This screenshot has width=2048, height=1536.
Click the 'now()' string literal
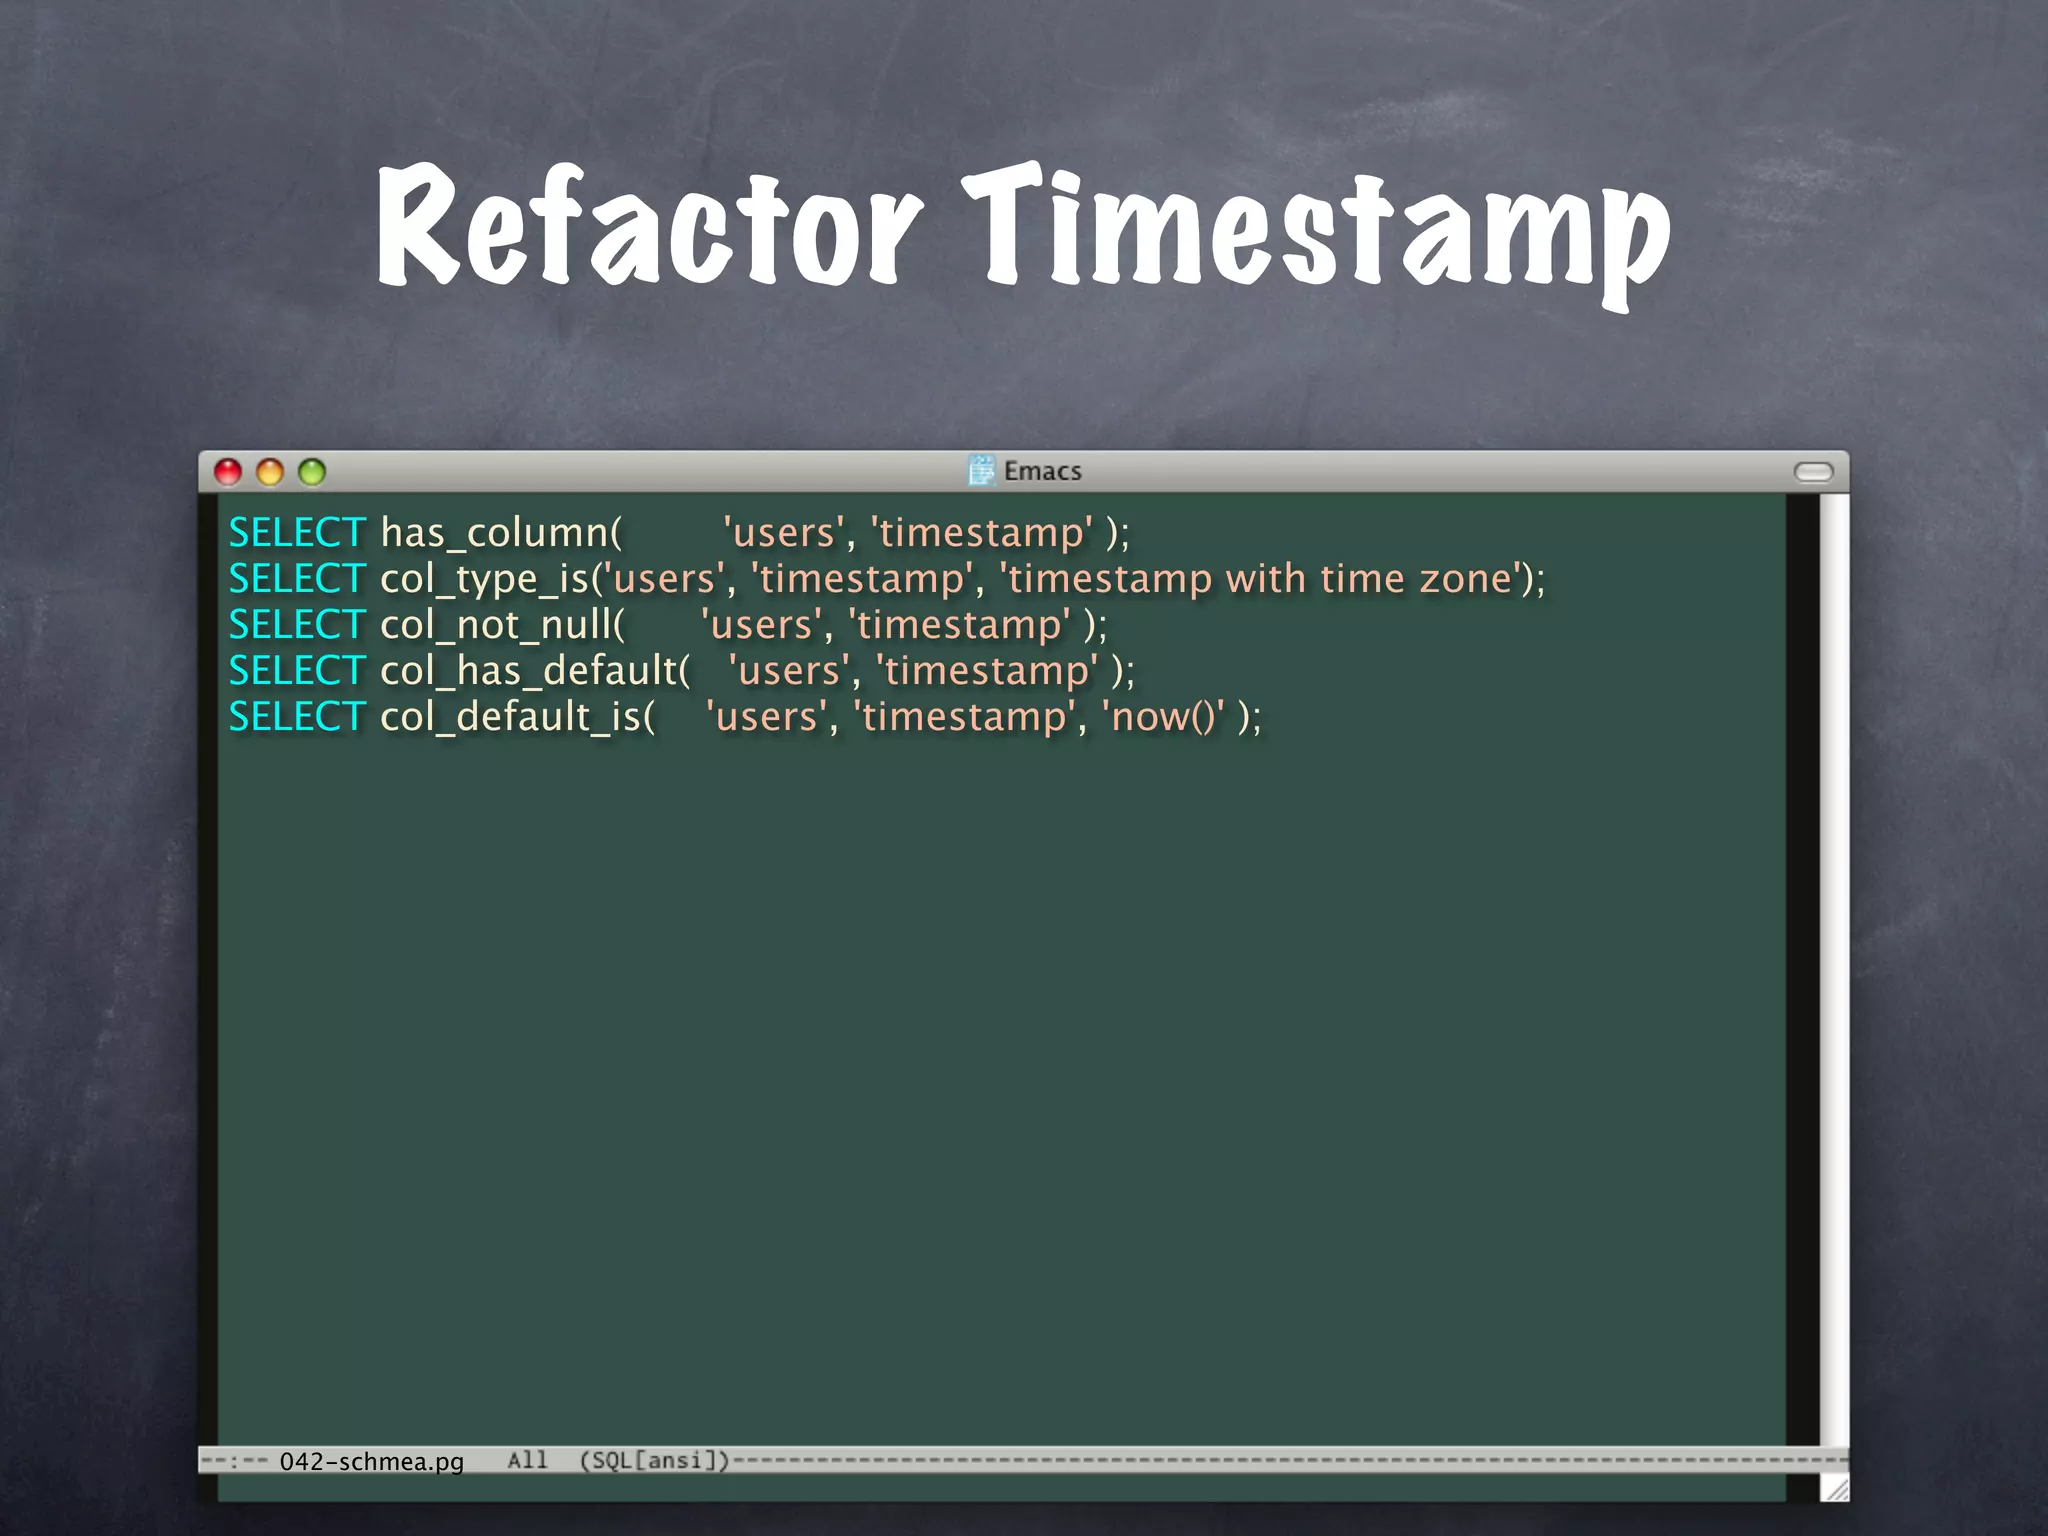[x=1163, y=717]
